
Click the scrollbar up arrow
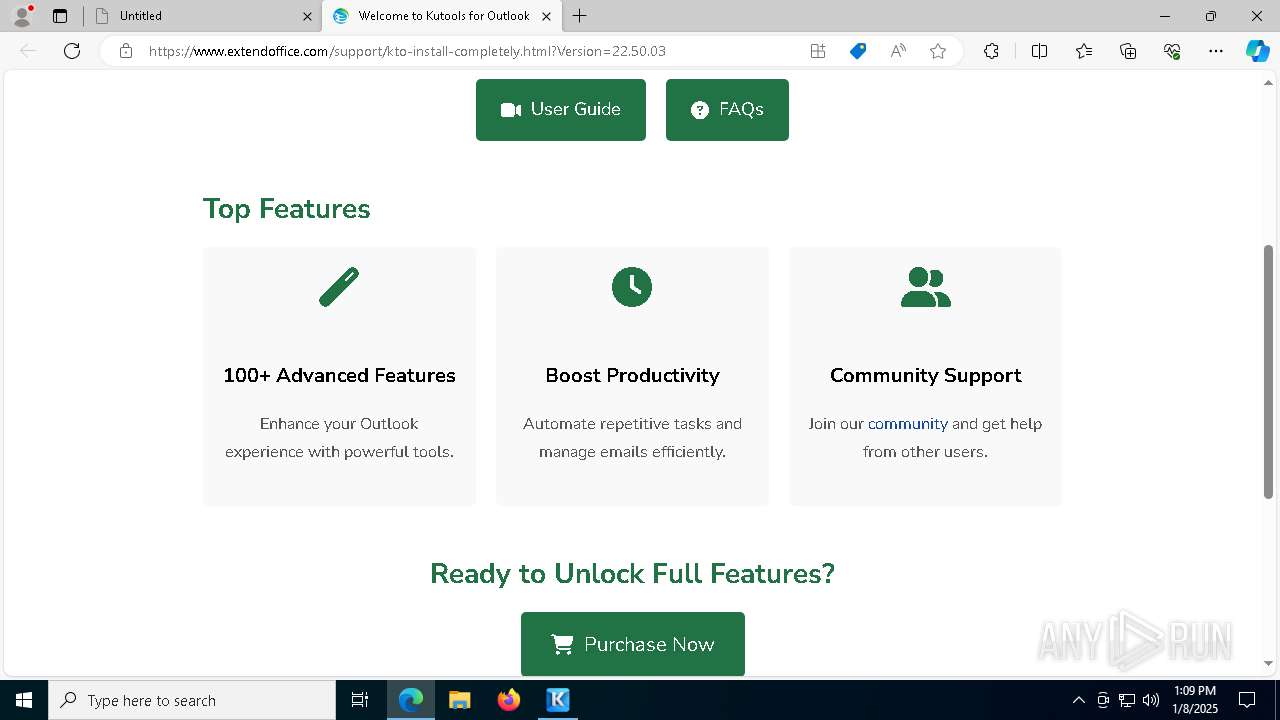[1269, 83]
